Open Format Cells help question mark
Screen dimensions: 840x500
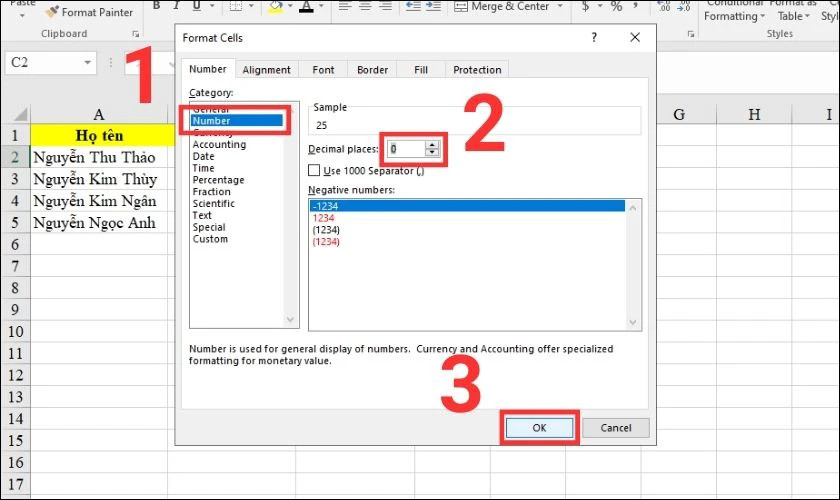point(594,38)
